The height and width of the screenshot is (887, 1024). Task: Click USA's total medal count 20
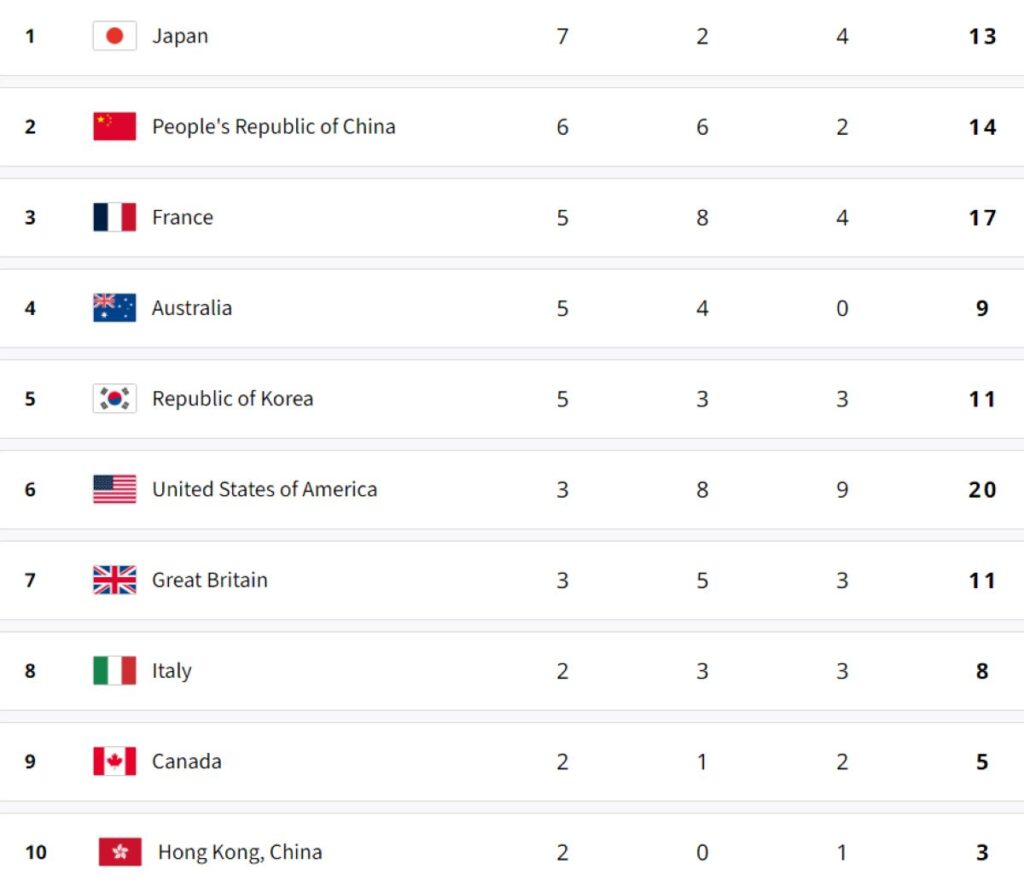point(982,490)
